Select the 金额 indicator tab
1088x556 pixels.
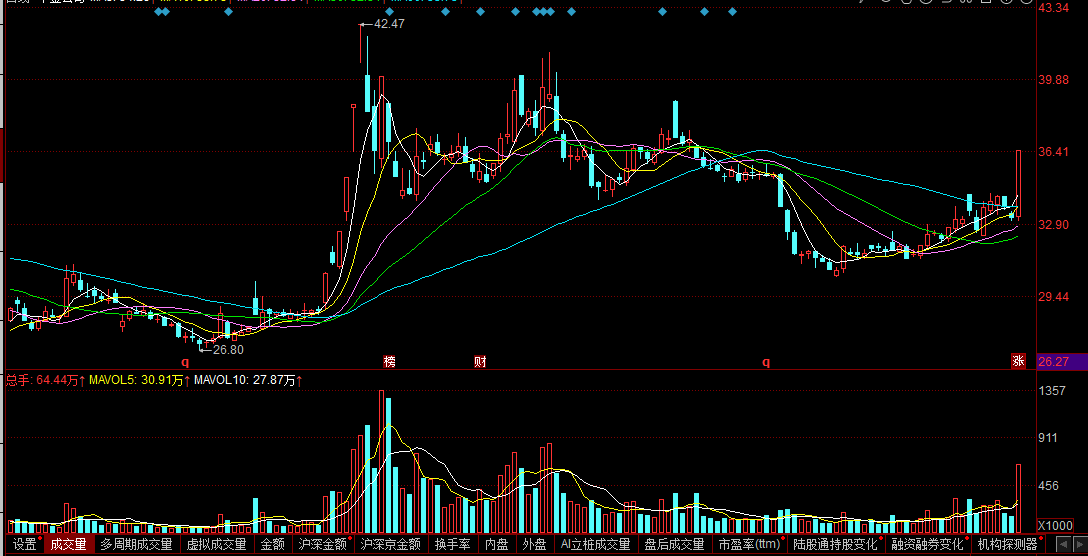click(x=273, y=544)
